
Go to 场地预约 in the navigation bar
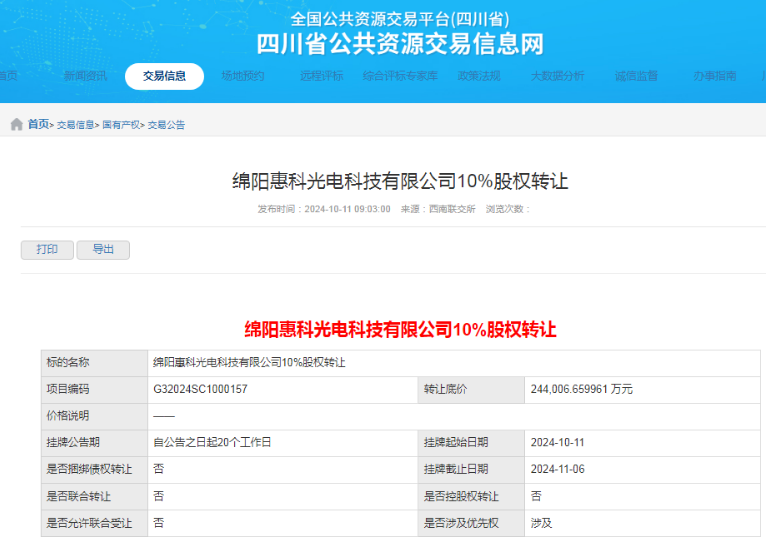tap(242, 76)
